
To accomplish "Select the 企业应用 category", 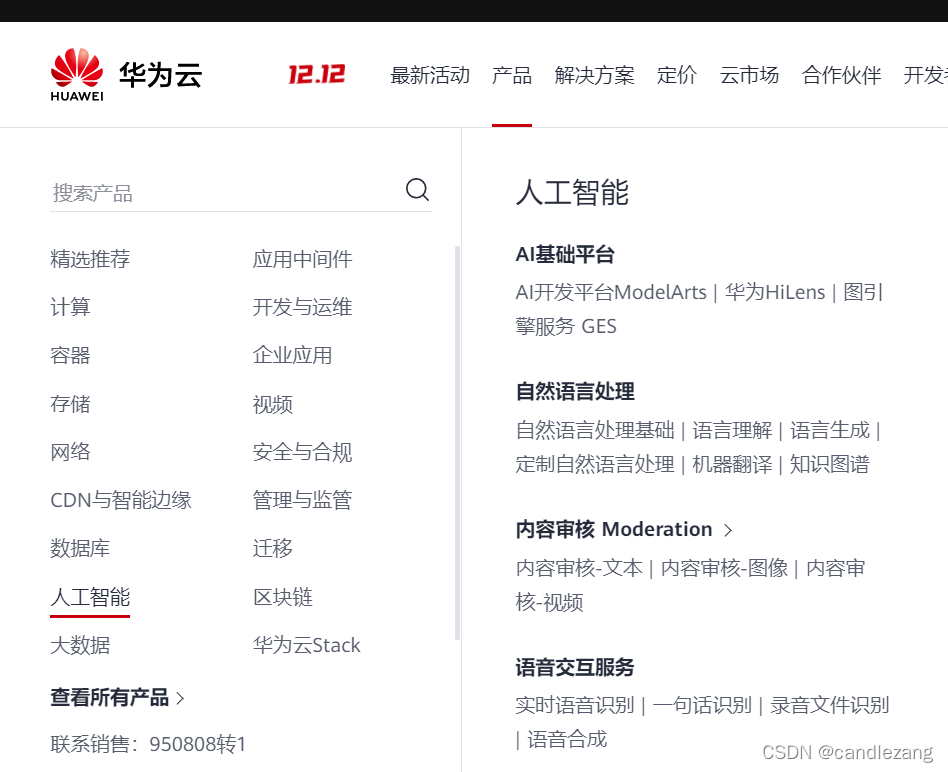I will [292, 355].
